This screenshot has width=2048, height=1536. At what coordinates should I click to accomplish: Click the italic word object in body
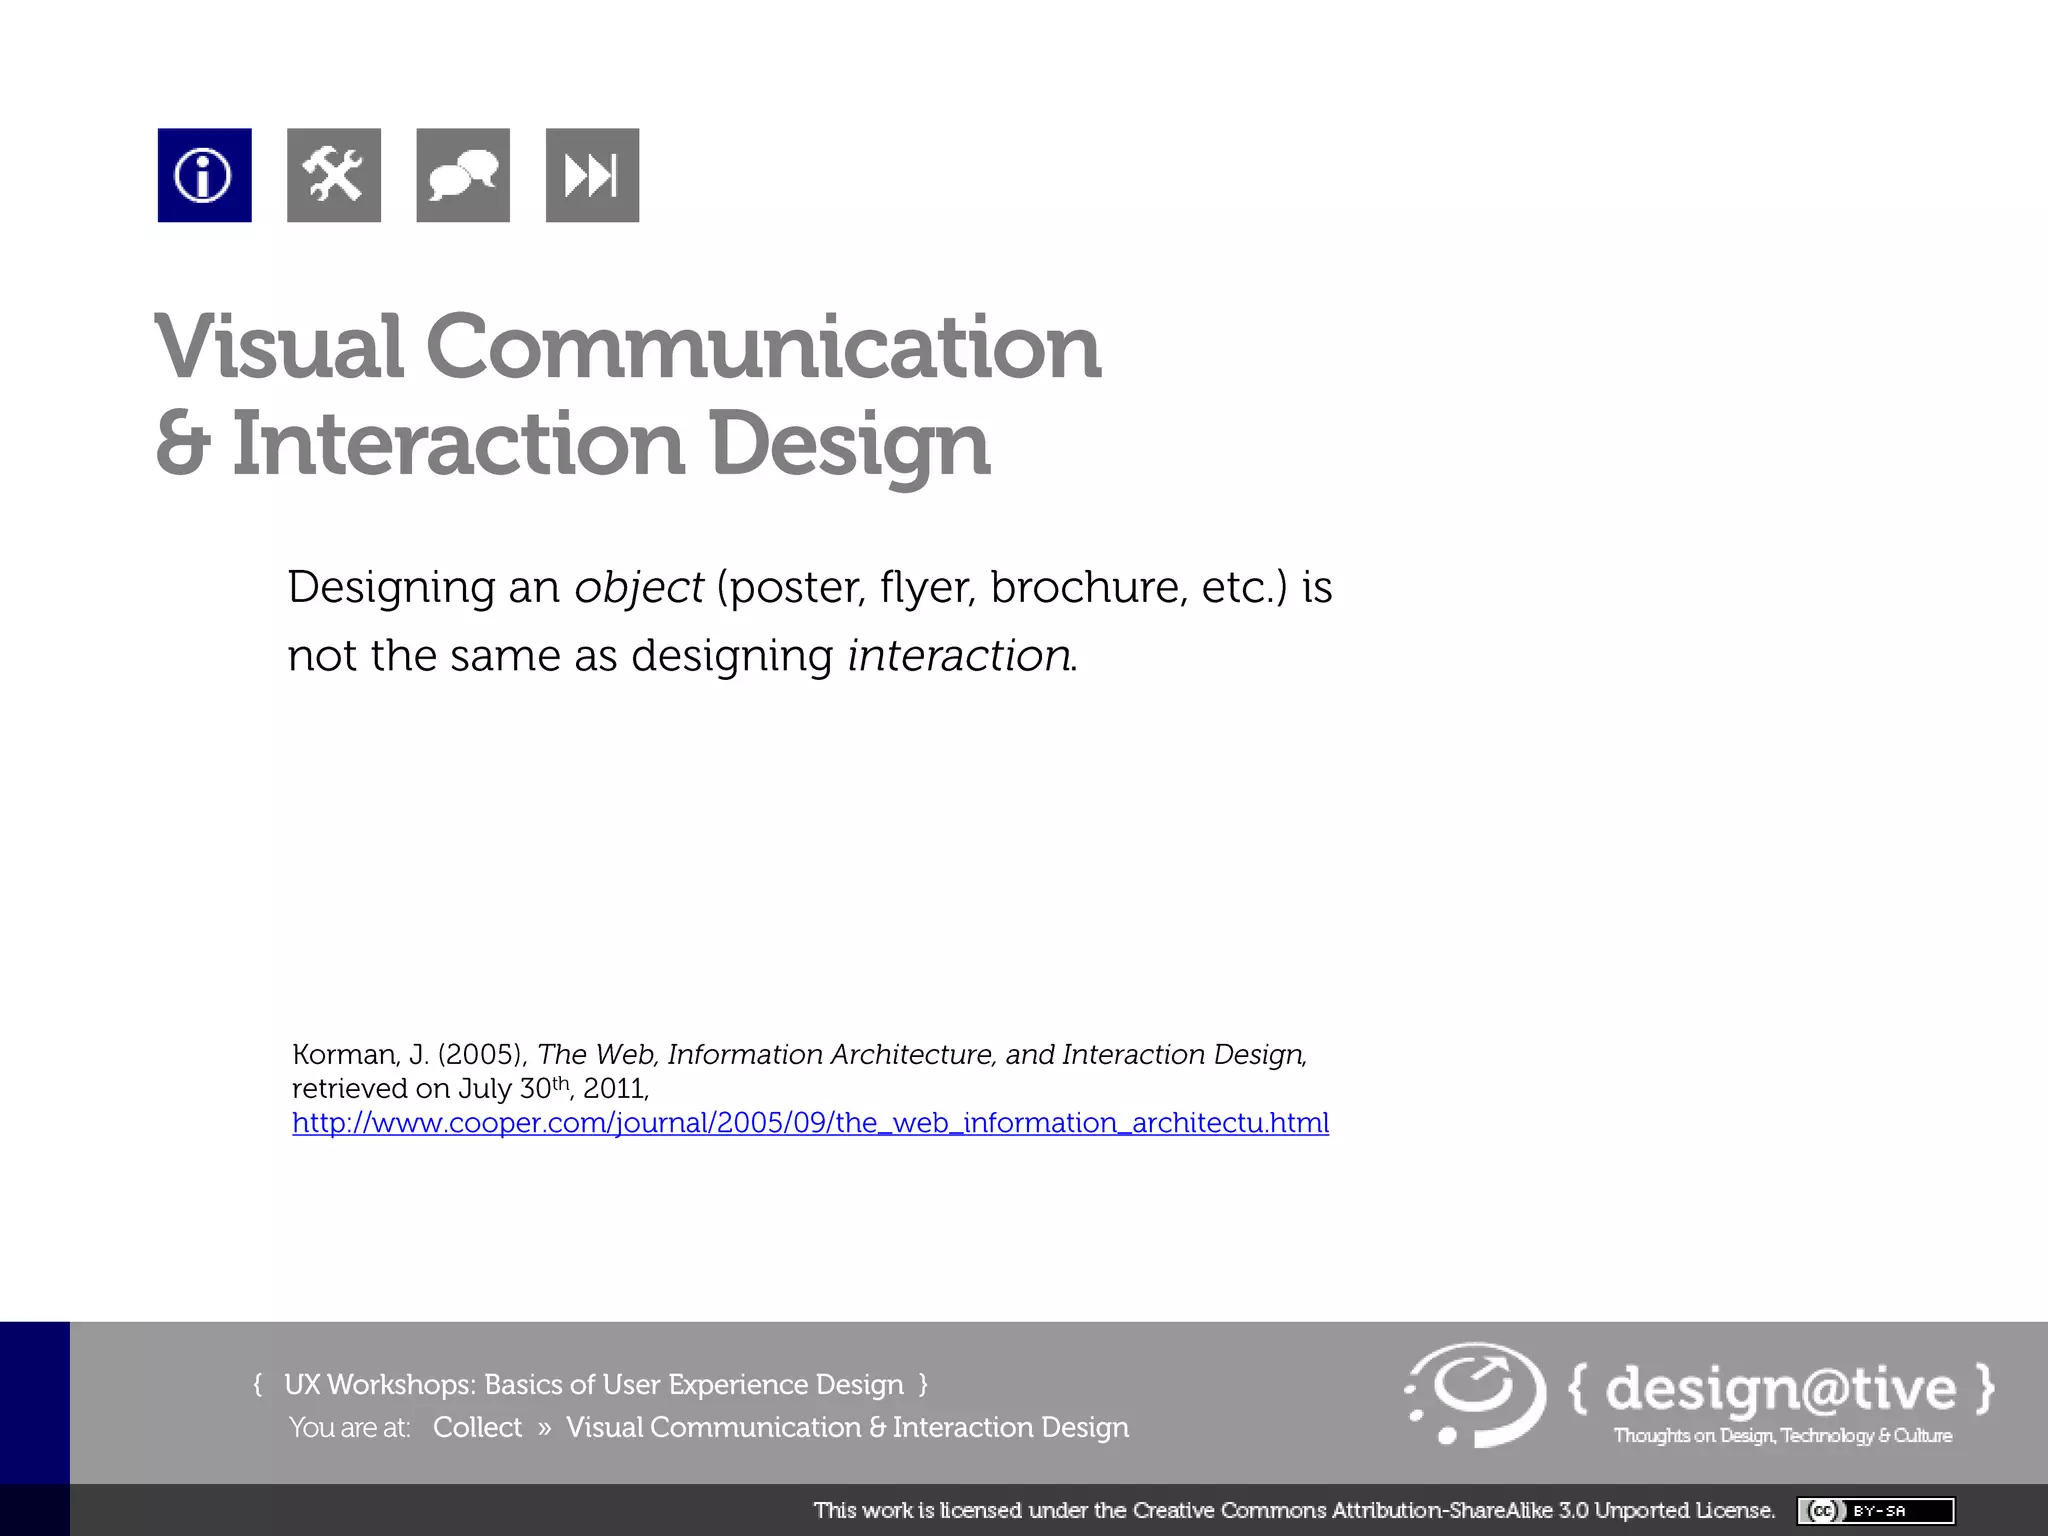(x=638, y=587)
